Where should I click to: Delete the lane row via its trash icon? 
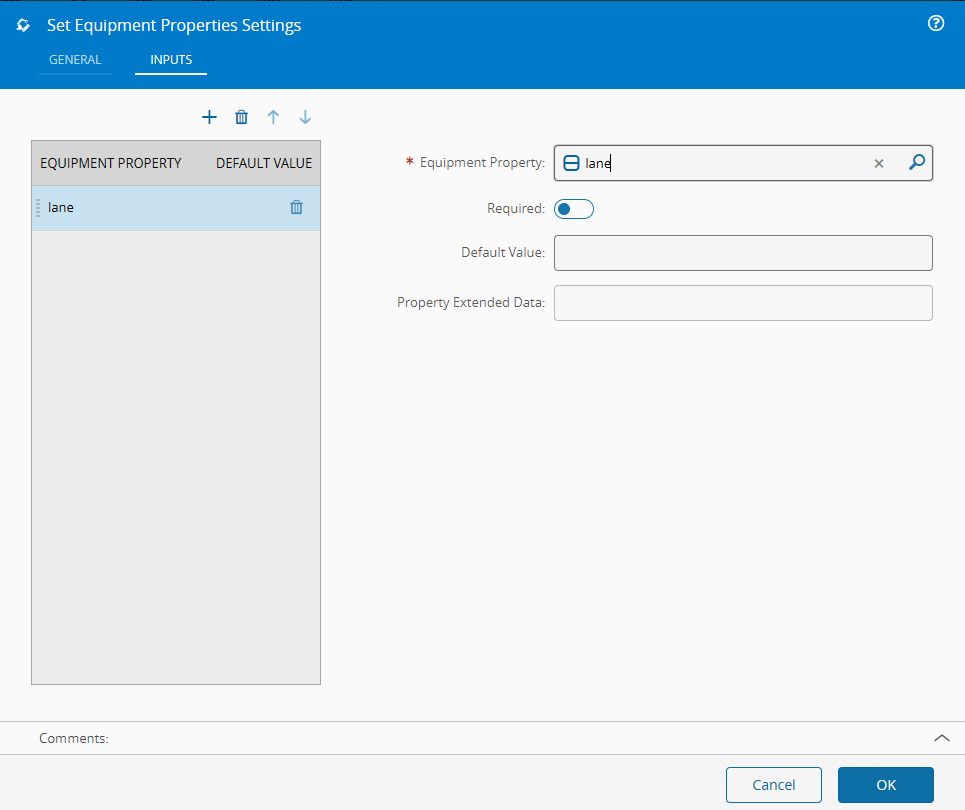click(296, 206)
